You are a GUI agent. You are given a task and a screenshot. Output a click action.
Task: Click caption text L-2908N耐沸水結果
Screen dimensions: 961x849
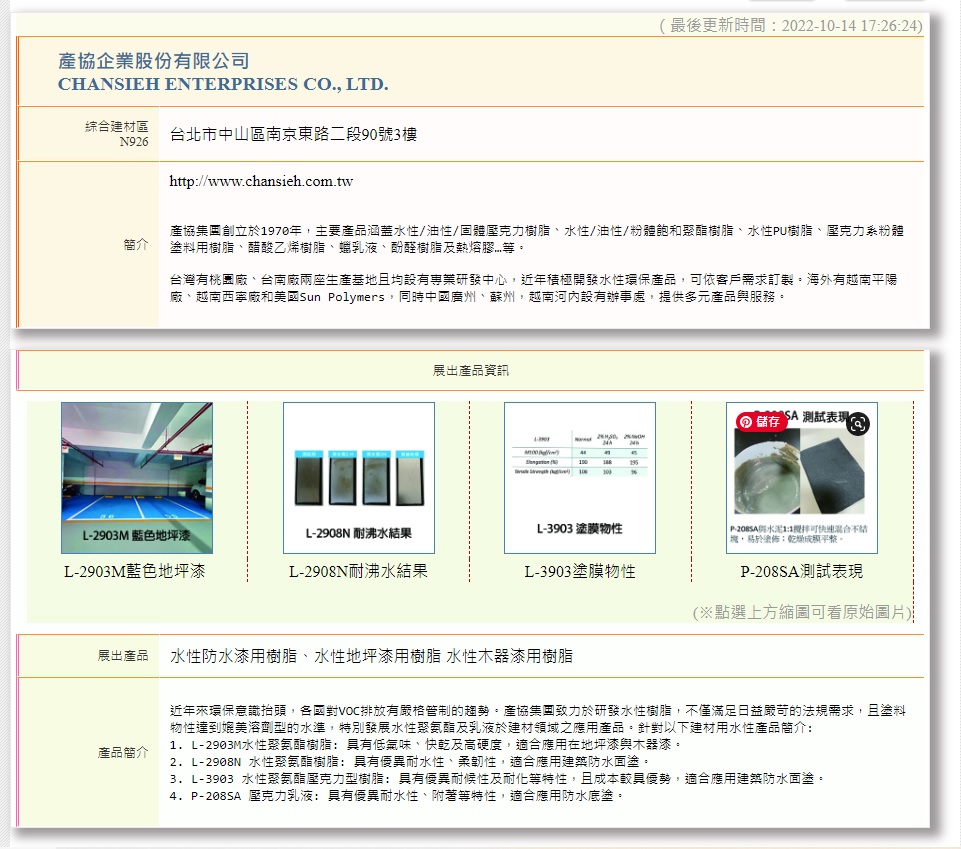359,571
